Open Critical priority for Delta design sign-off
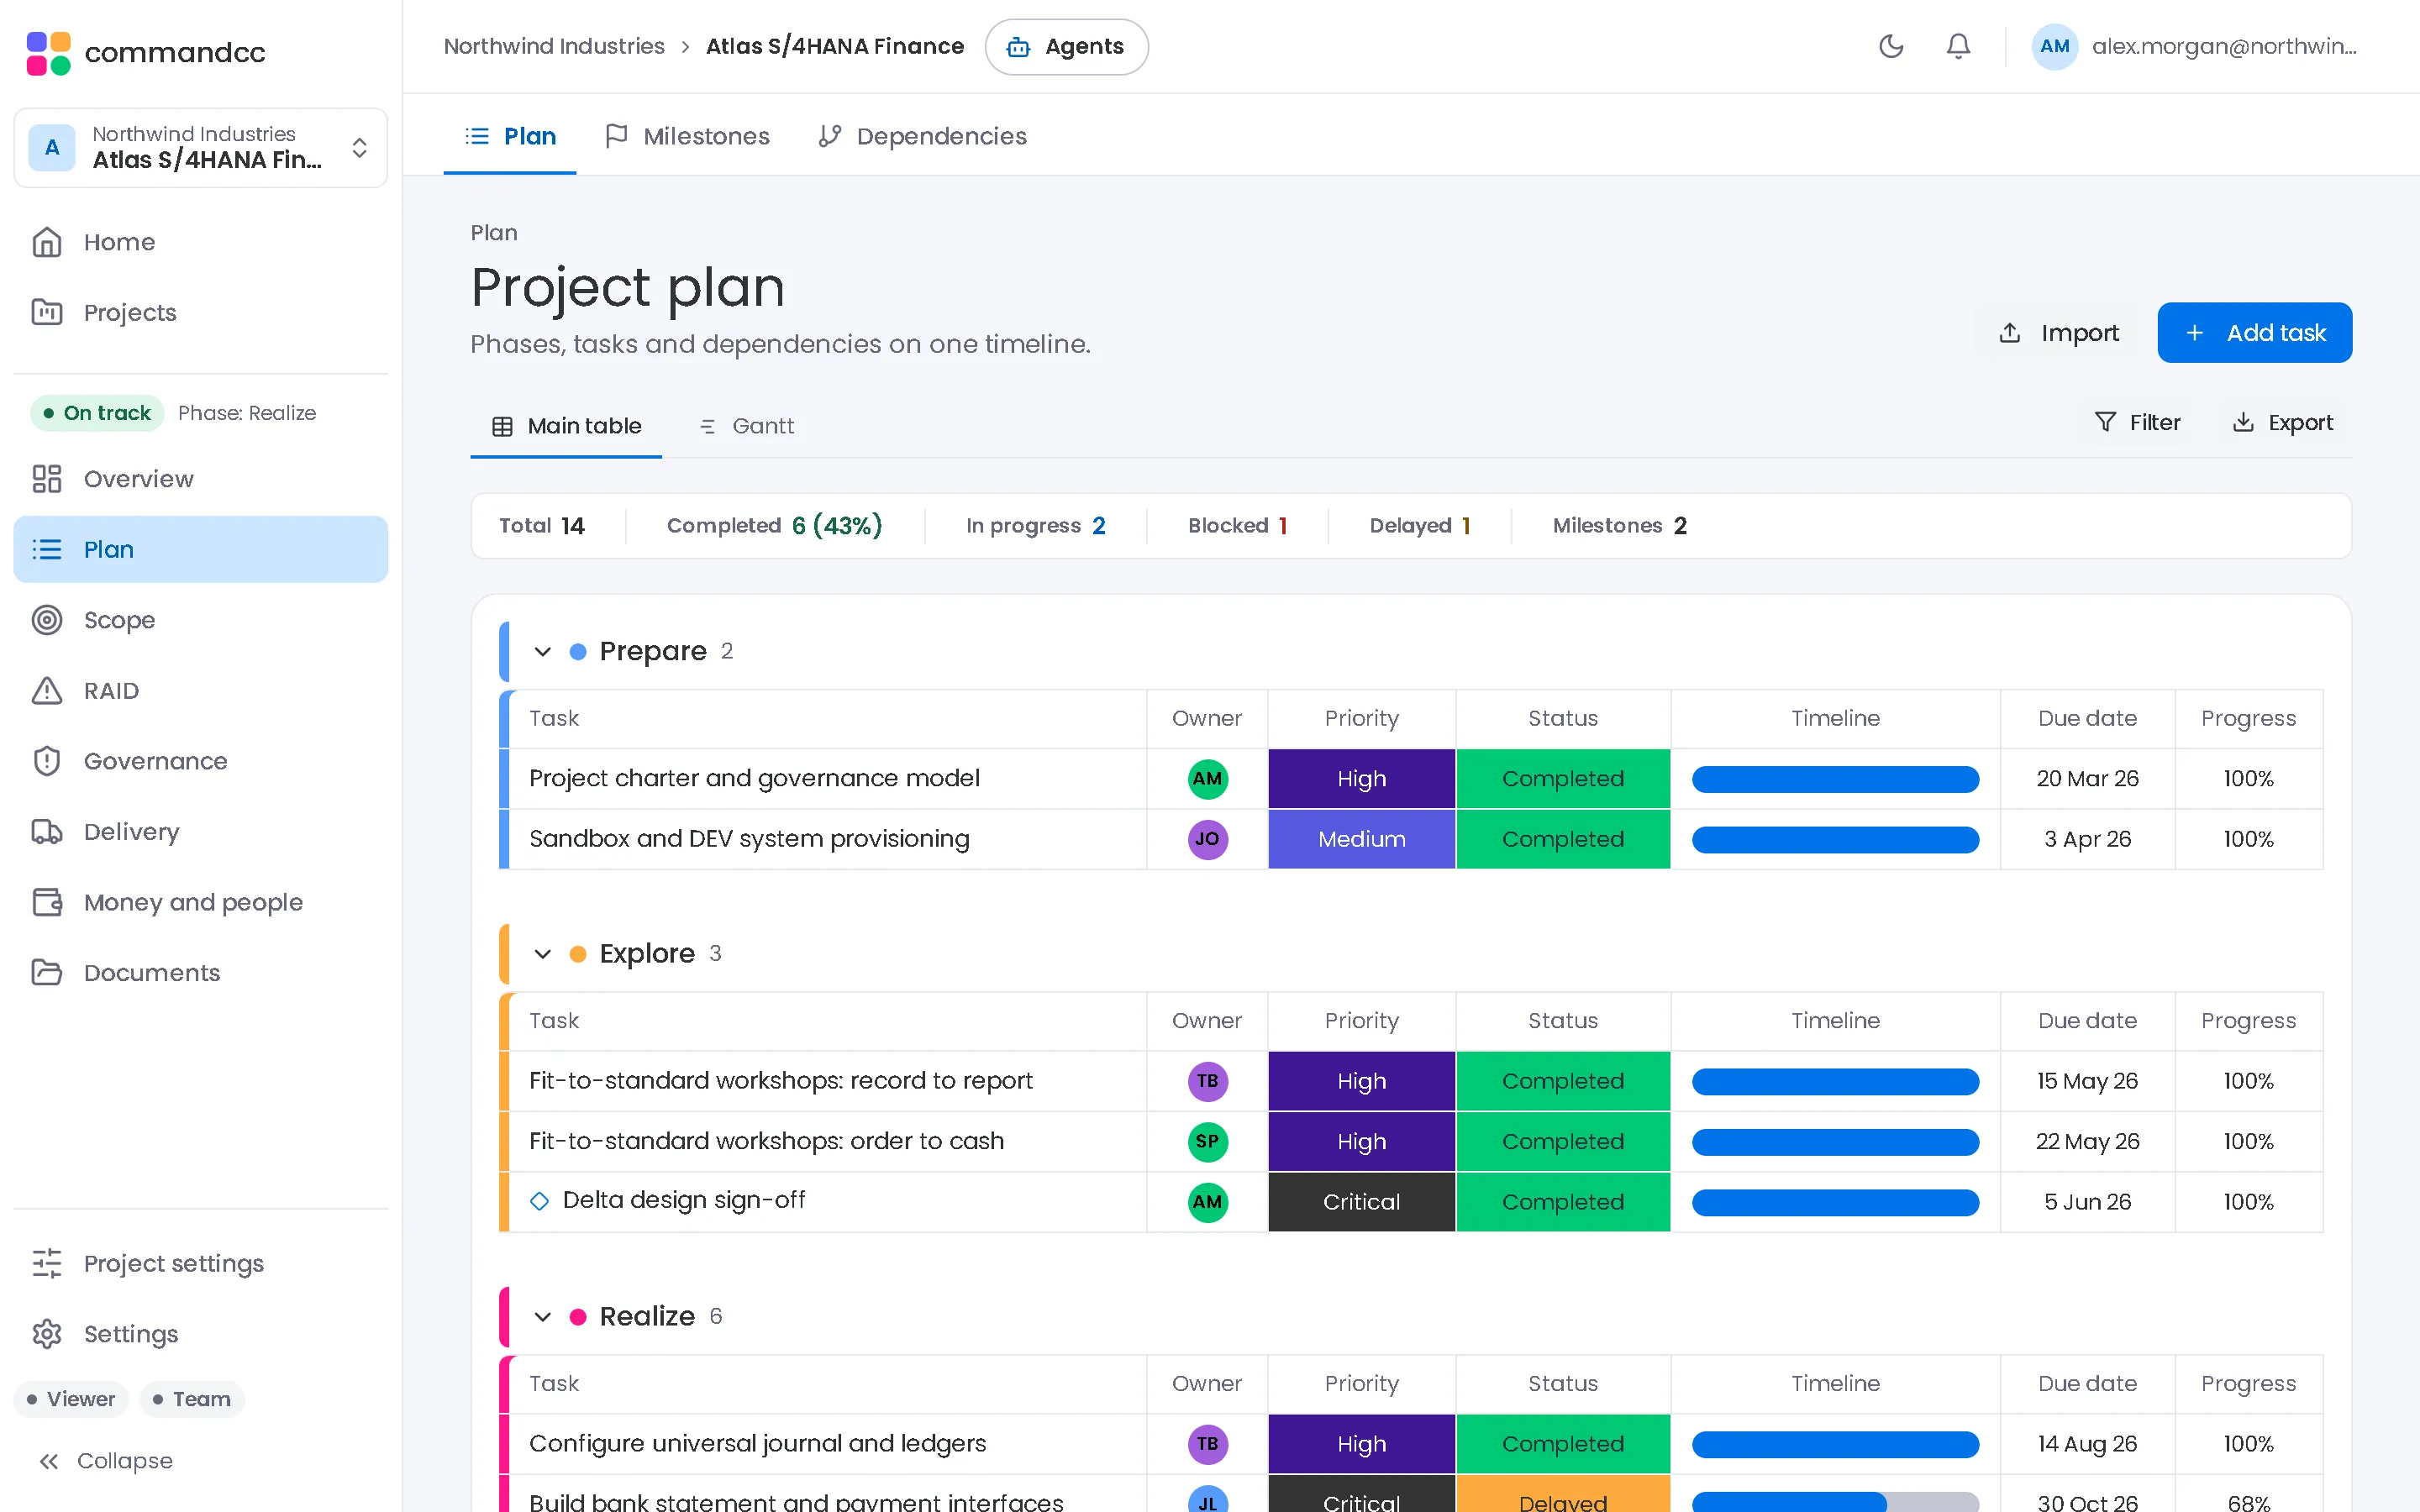This screenshot has height=1512, width=2420. [1361, 1202]
